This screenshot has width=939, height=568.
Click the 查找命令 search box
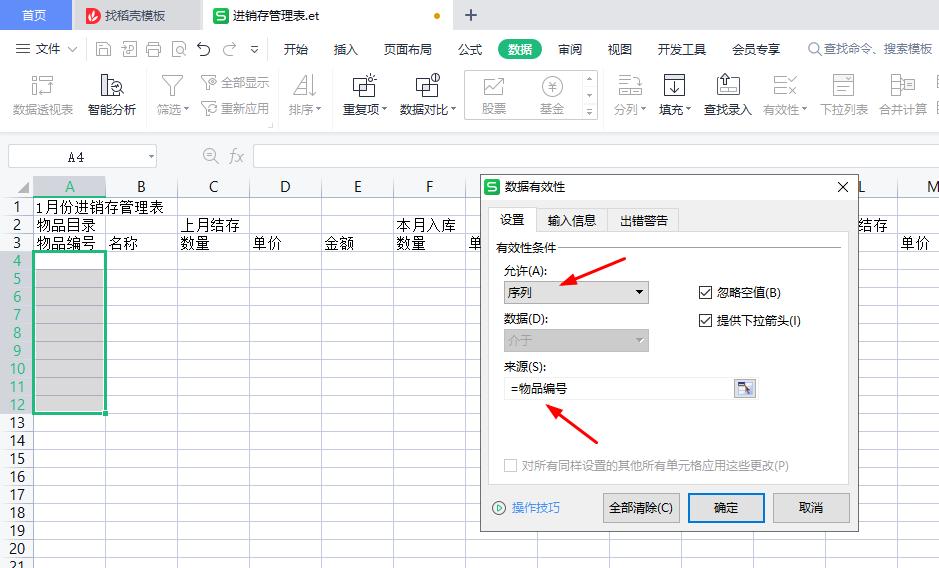coord(871,49)
